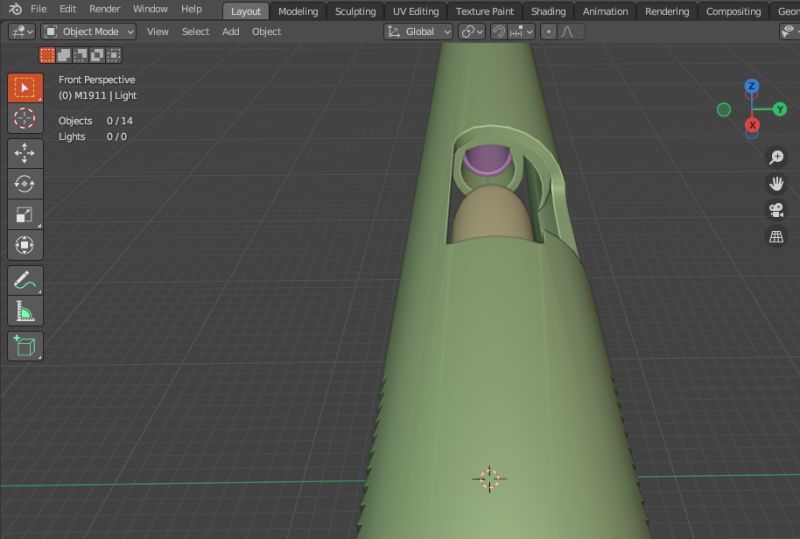800x539 pixels.
Task: Click the '(0) M1911 | Light' text
Action: [x=97, y=95]
